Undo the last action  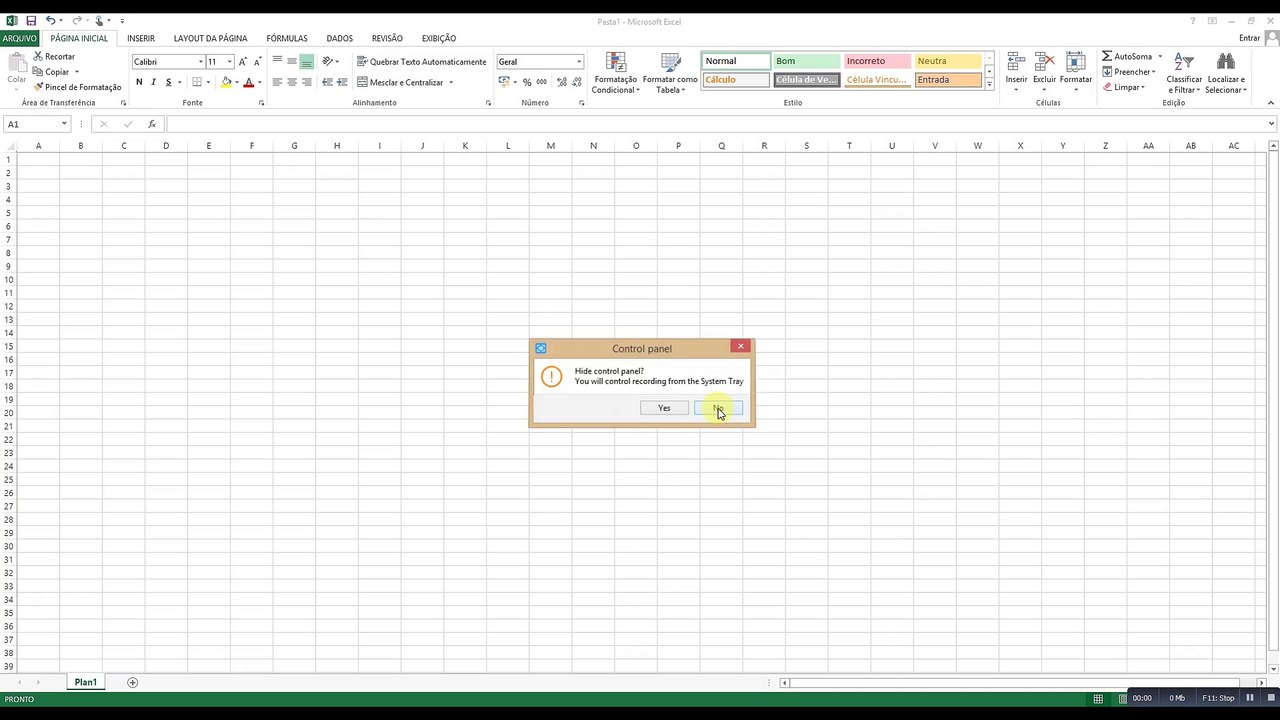(51, 21)
